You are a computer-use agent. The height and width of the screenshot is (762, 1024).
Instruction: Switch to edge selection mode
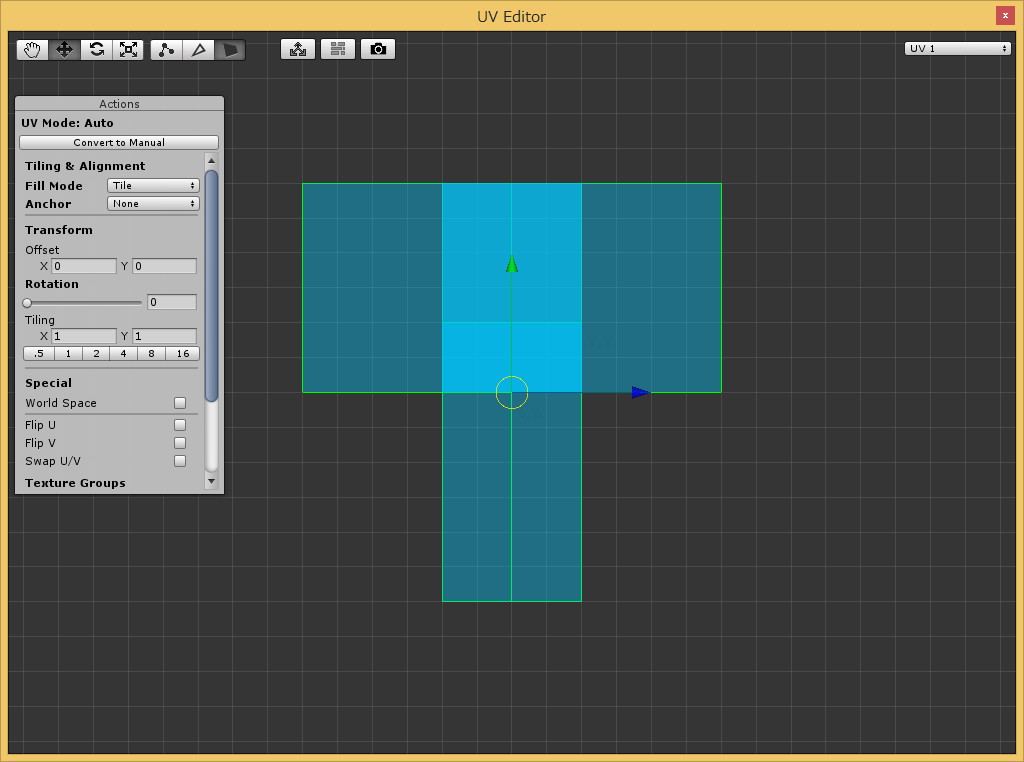(199, 50)
